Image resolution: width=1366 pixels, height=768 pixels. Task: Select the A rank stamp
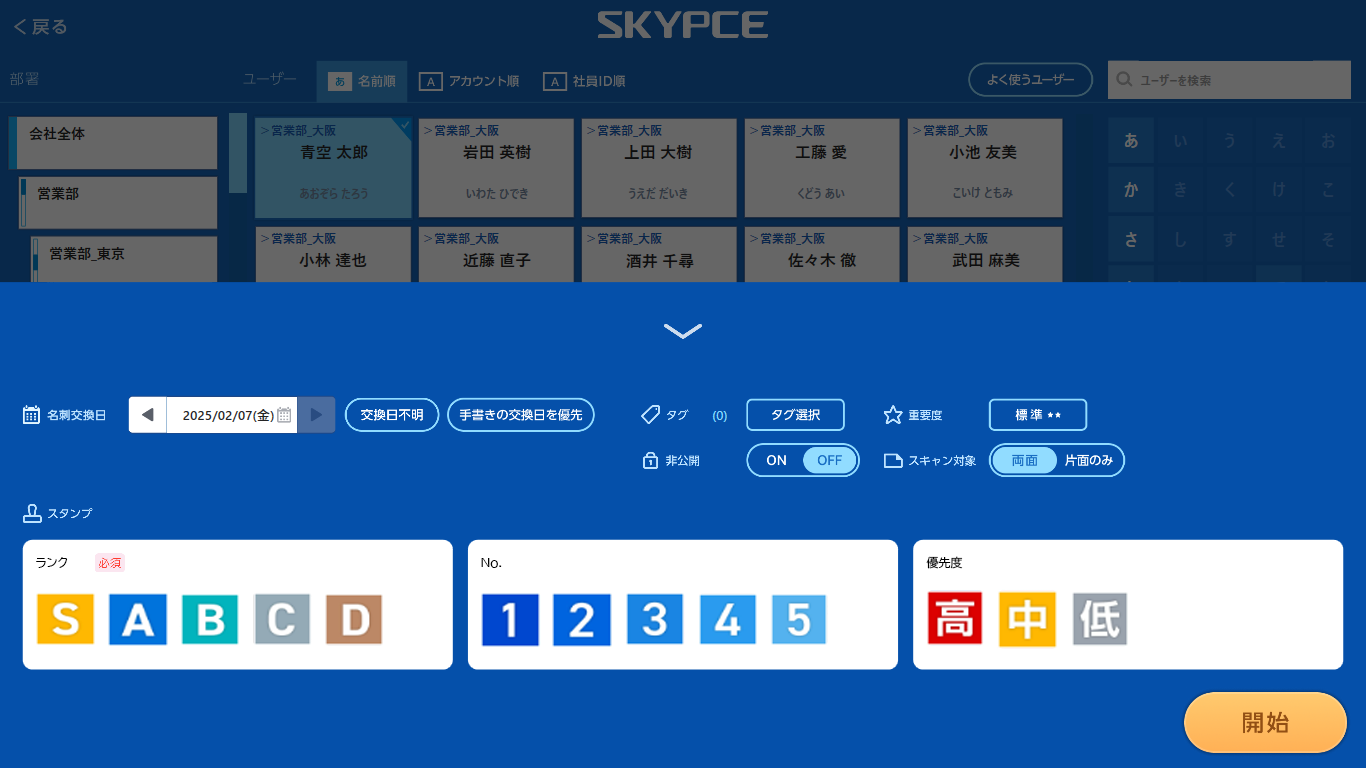point(137,620)
